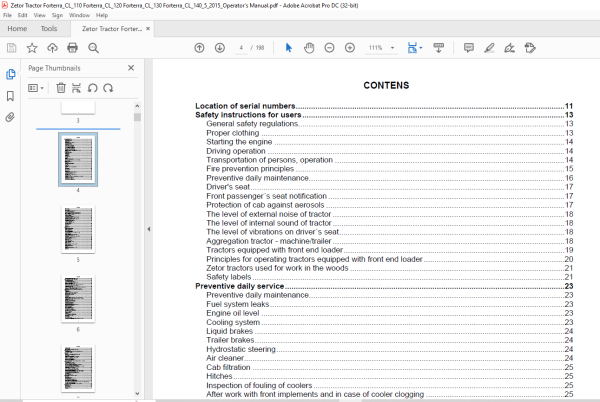Open the Edit menu

click(x=23, y=15)
